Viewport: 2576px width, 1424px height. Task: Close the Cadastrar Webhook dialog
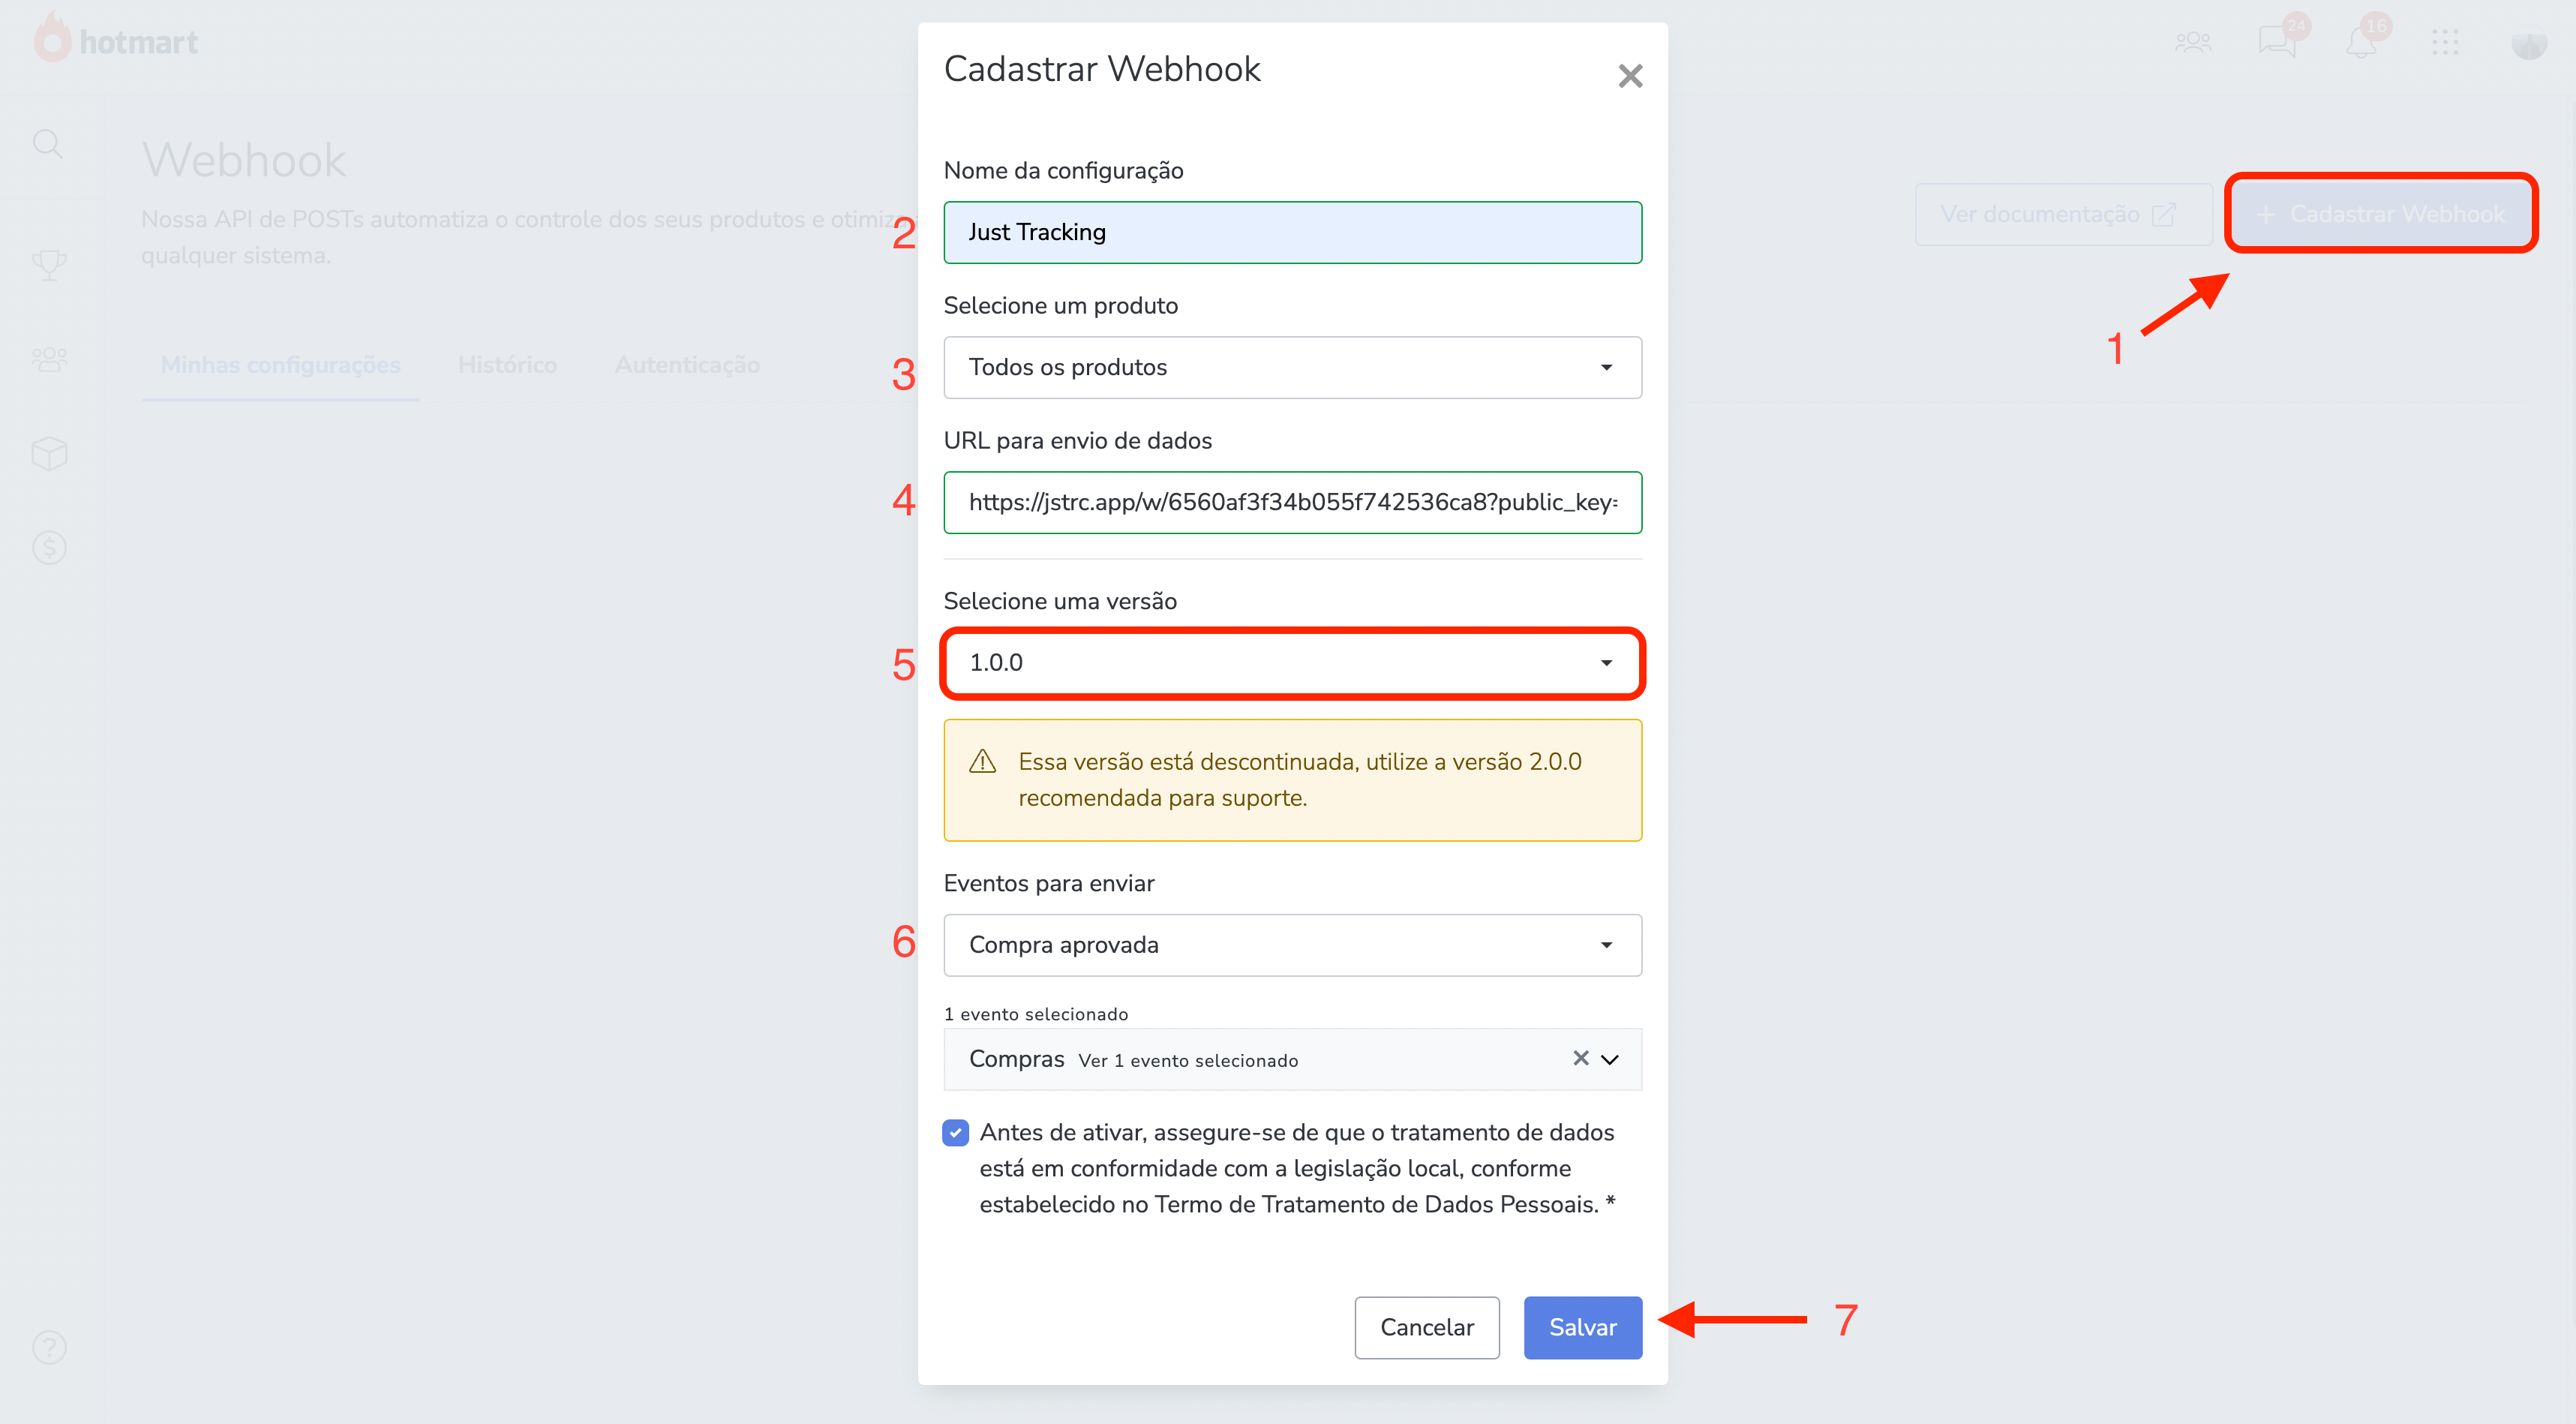click(1630, 76)
